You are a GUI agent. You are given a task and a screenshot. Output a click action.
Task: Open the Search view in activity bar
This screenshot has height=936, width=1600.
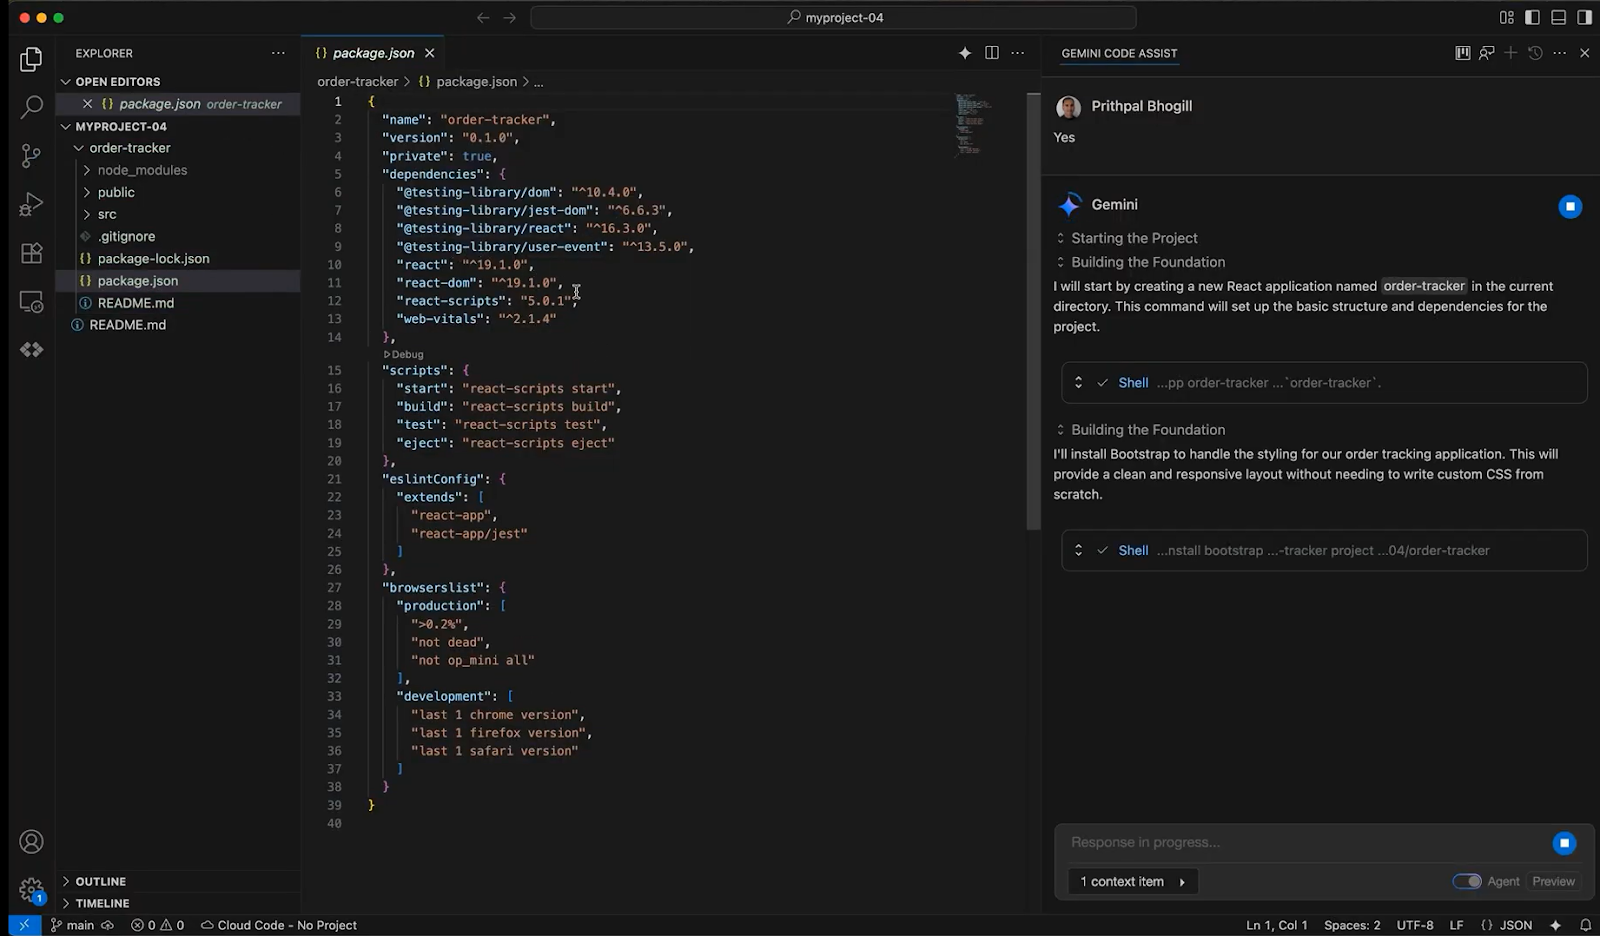pyautogui.click(x=31, y=107)
